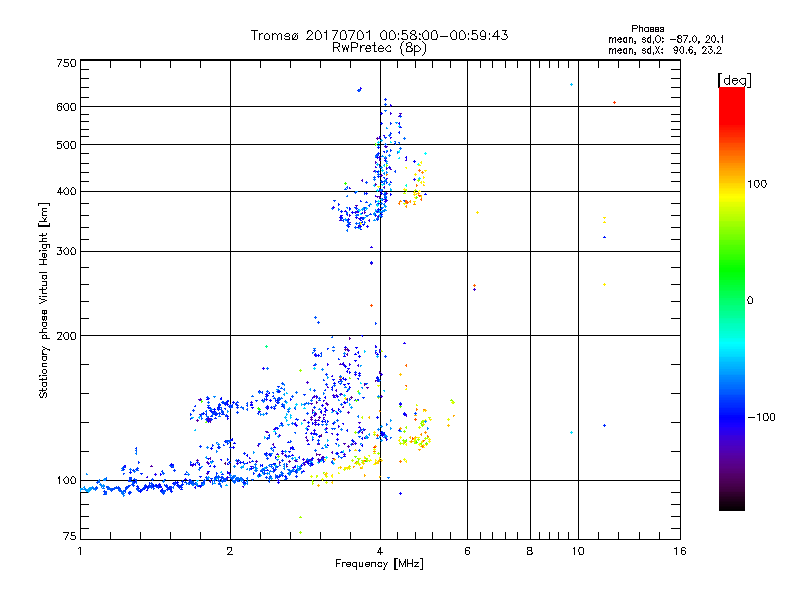Click the x-axis tick label "10"

[x=578, y=551]
